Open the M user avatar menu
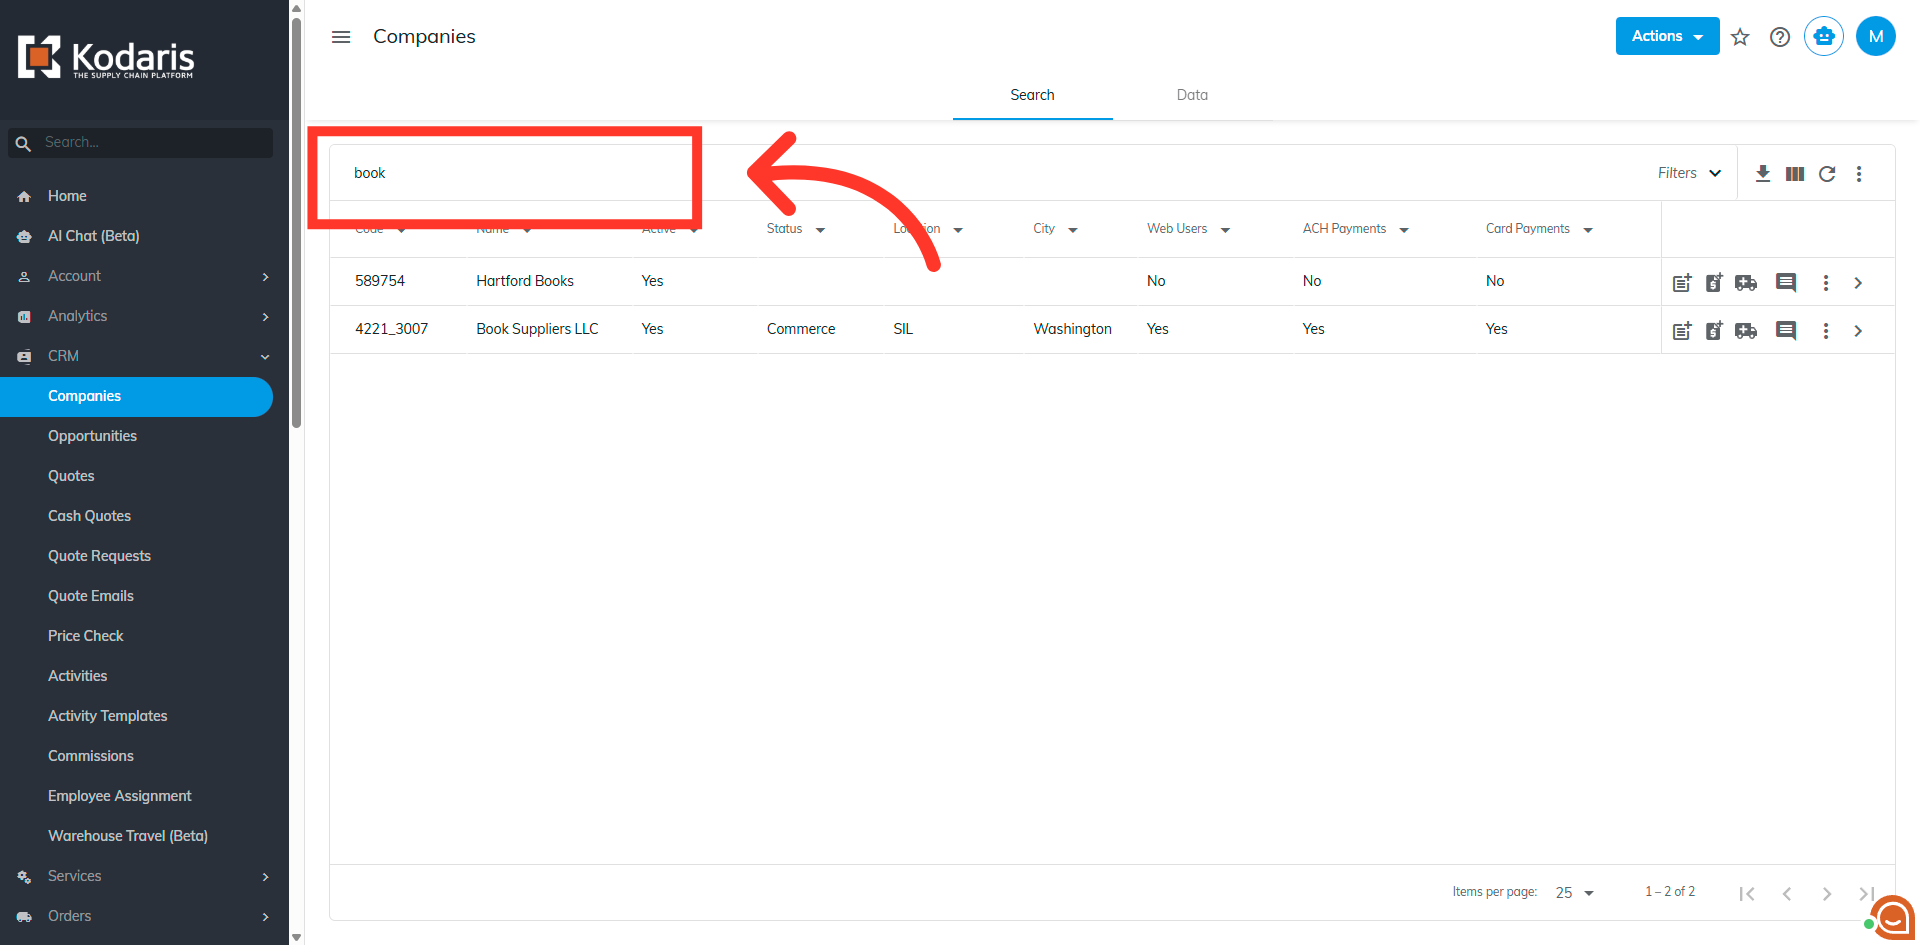This screenshot has height=945, width=1920. click(1876, 36)
